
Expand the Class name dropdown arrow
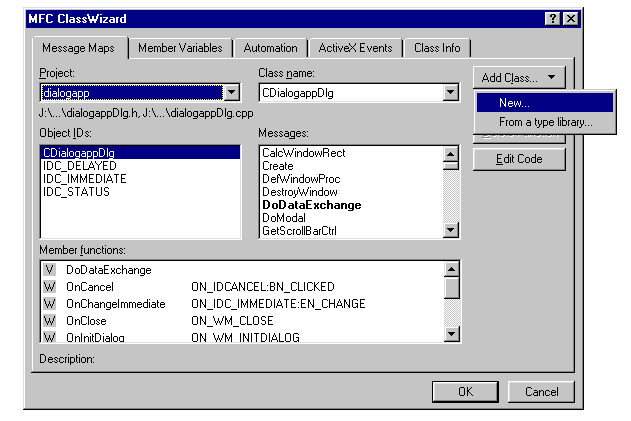point(451,93)
